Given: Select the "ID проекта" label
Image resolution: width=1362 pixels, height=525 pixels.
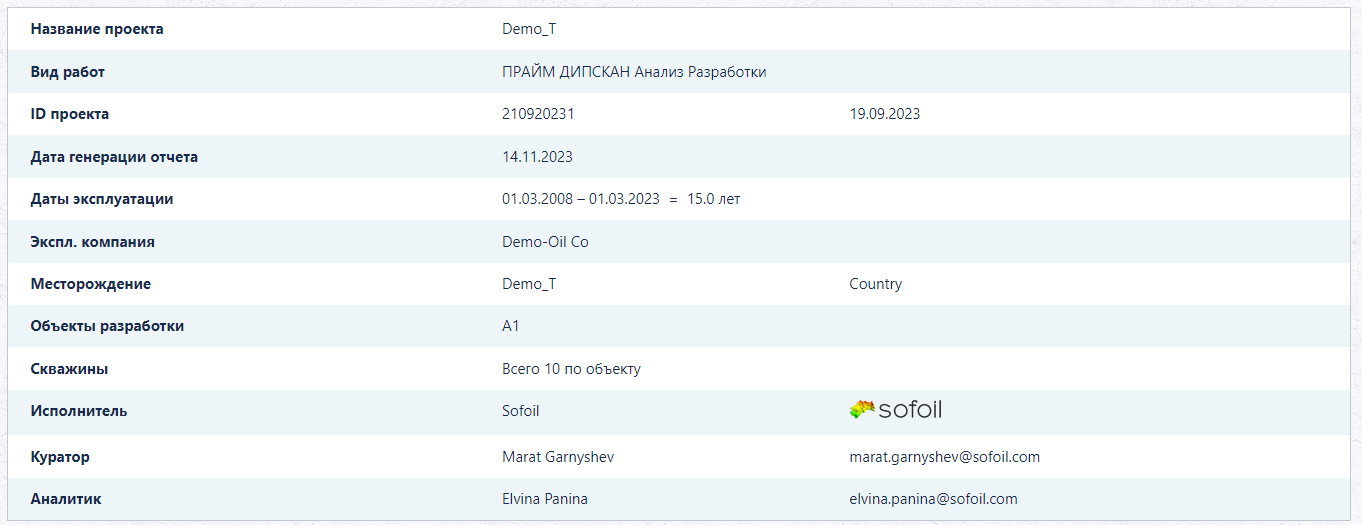Looking at the screenshot, I should click(x=70, y=114).
